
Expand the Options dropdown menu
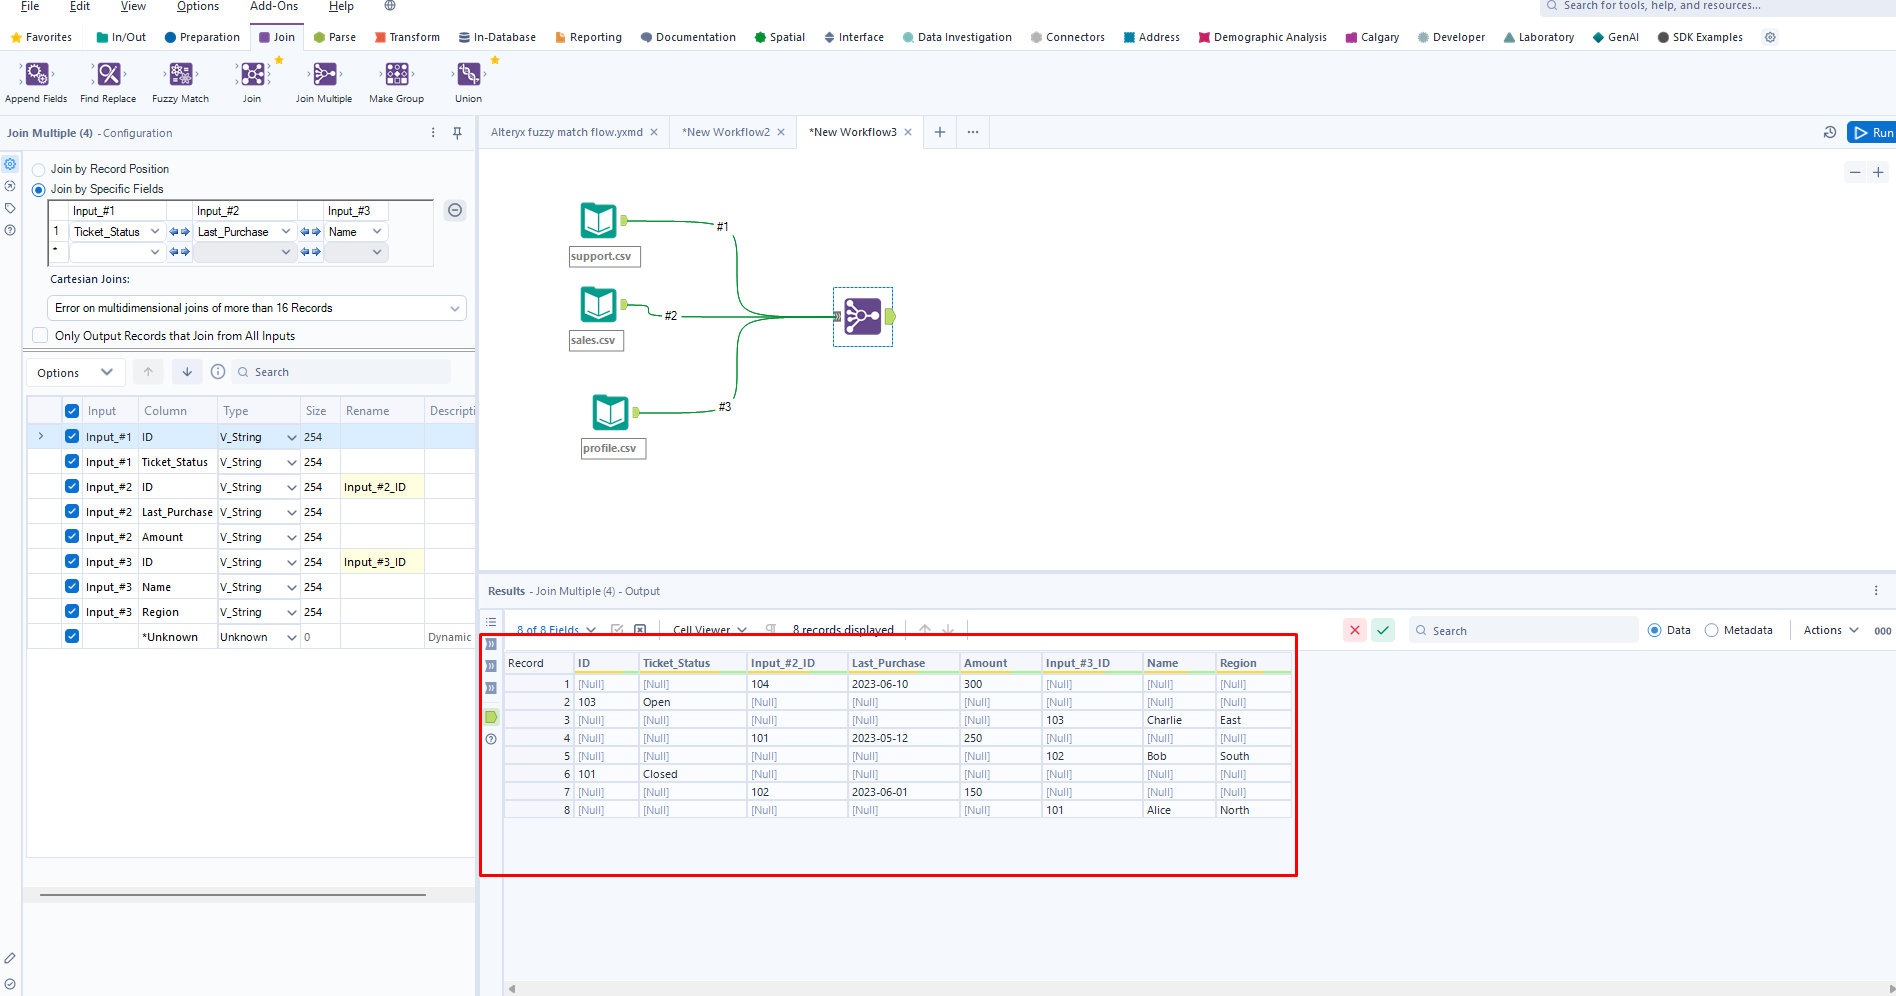coord(75,373)
